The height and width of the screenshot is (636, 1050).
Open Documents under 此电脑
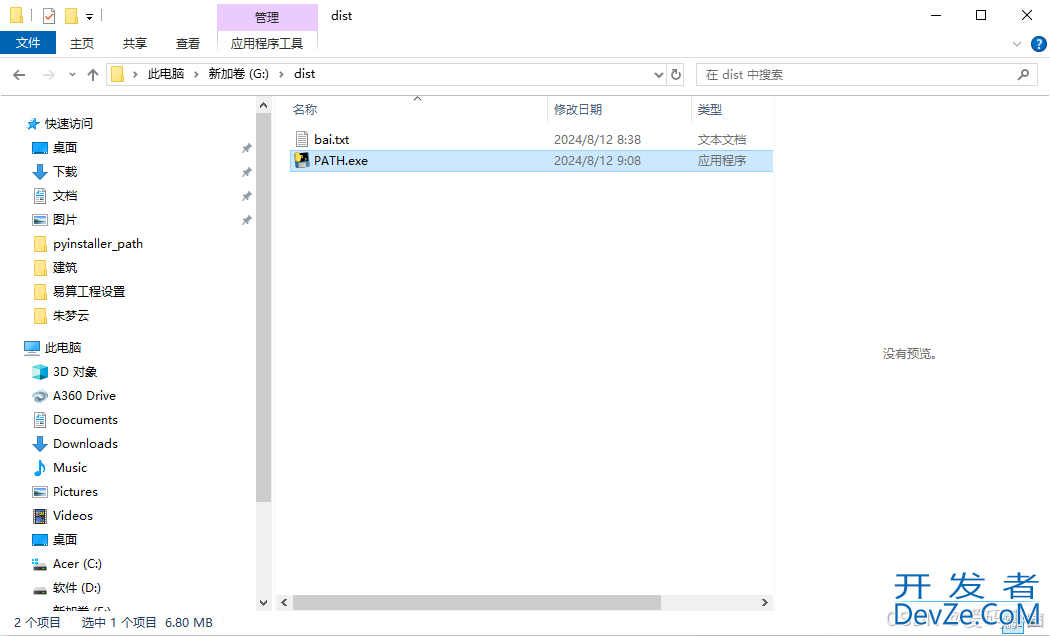[85, 420]
